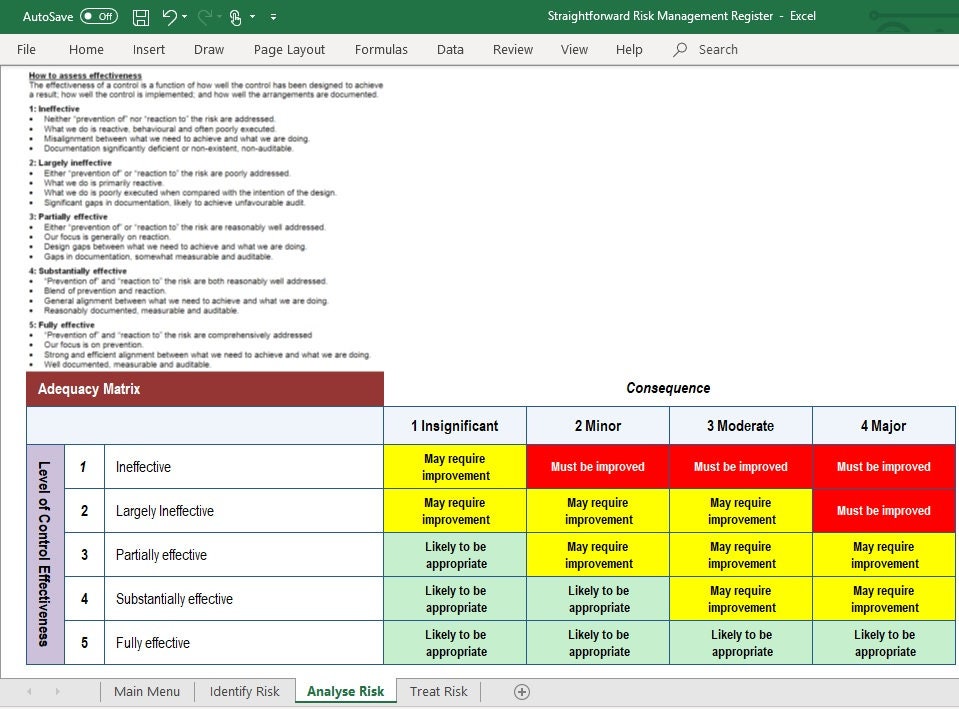This screenshot has width=959, height=709.
Task: Open the Main Menu sheet
Action: (146, 691)
